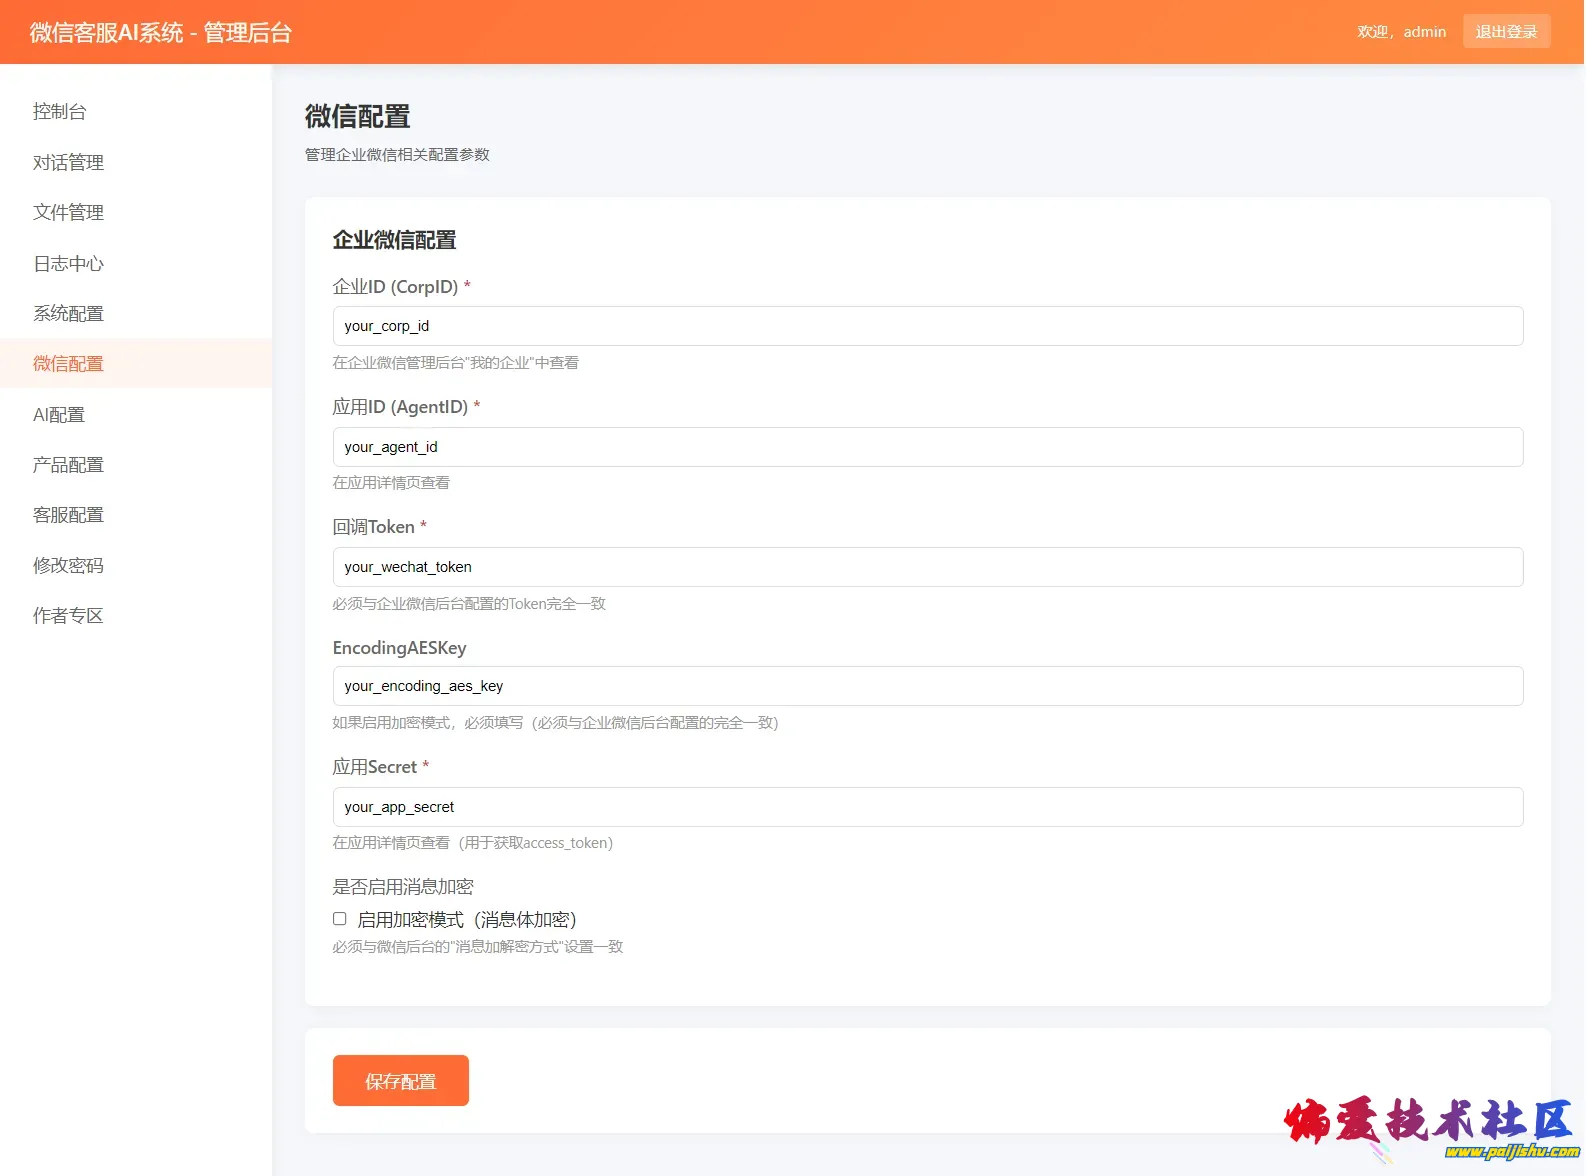Open AI配置 settings page
Viewport: 1586px width, 1176px height.
coord(59,414)
